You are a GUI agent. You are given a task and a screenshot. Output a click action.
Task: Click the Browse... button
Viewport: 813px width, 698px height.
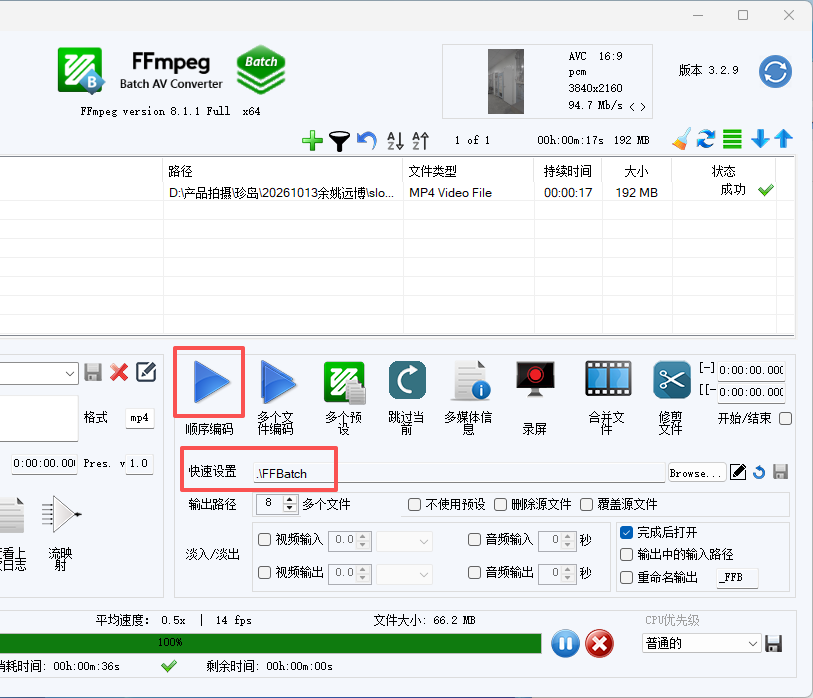696,473
